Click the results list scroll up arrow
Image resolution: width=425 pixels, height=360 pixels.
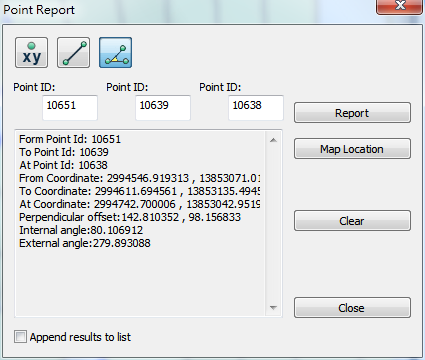pos(273,140)
